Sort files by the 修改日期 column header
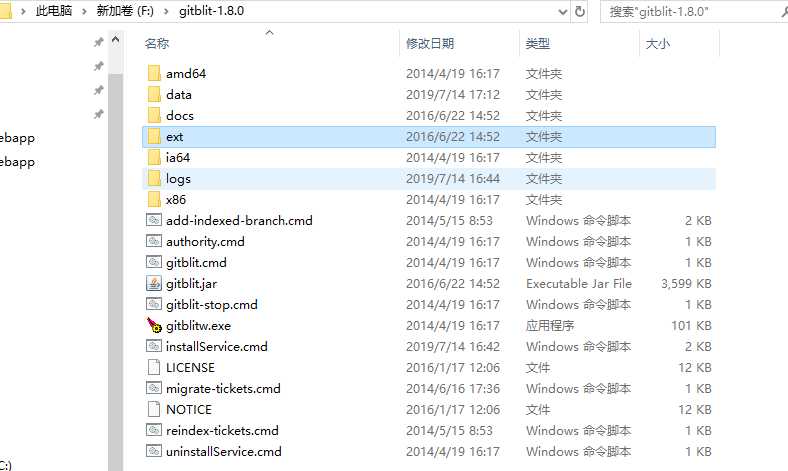Image resolution: width=788 pixels, height=471 pixels. [430, 44]
